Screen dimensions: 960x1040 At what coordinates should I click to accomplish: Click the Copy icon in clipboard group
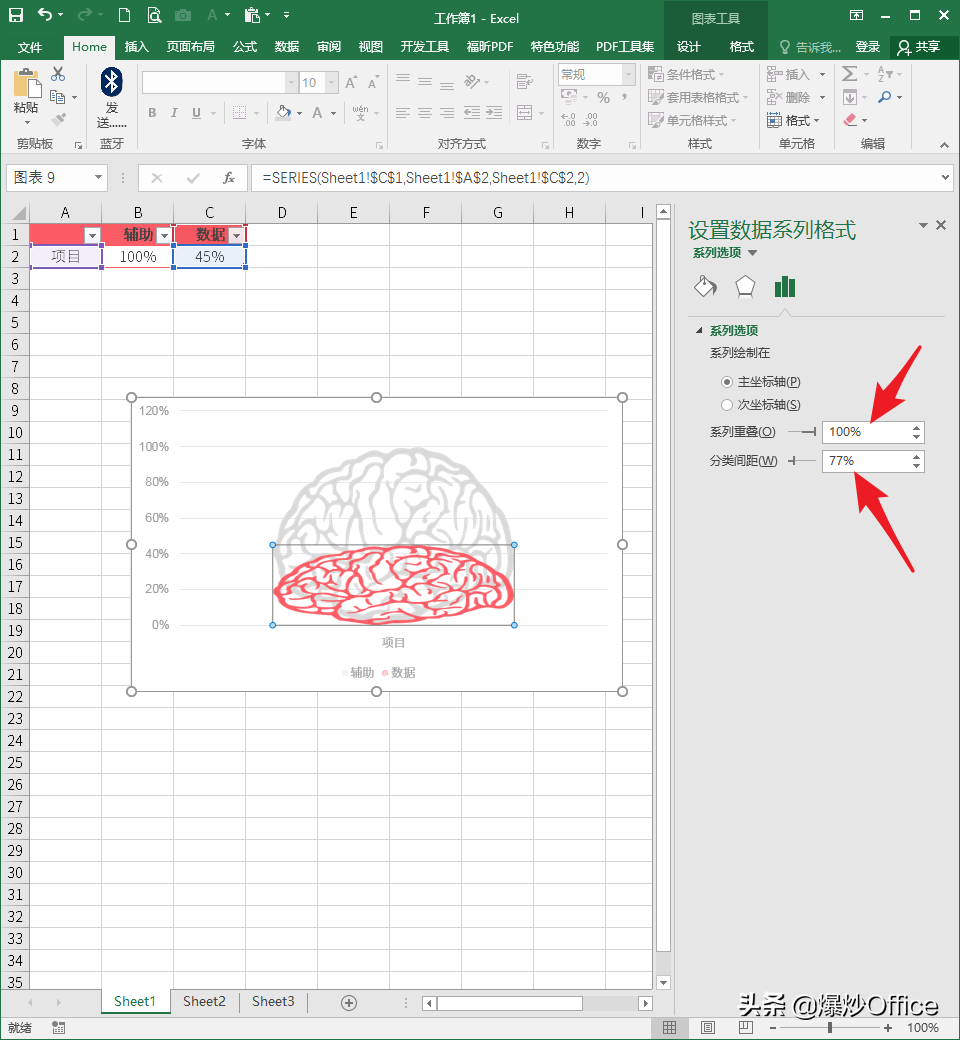coord(58,97)
